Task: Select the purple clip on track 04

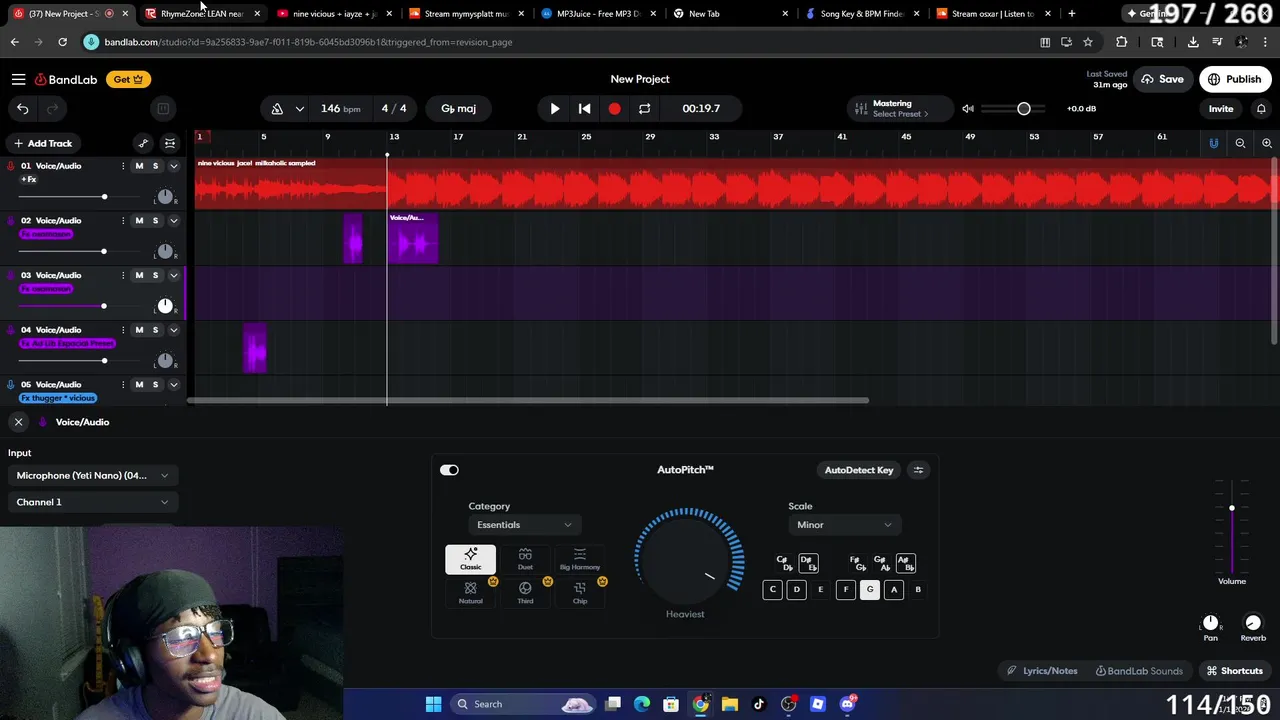Action: click(x=255, y=348)
